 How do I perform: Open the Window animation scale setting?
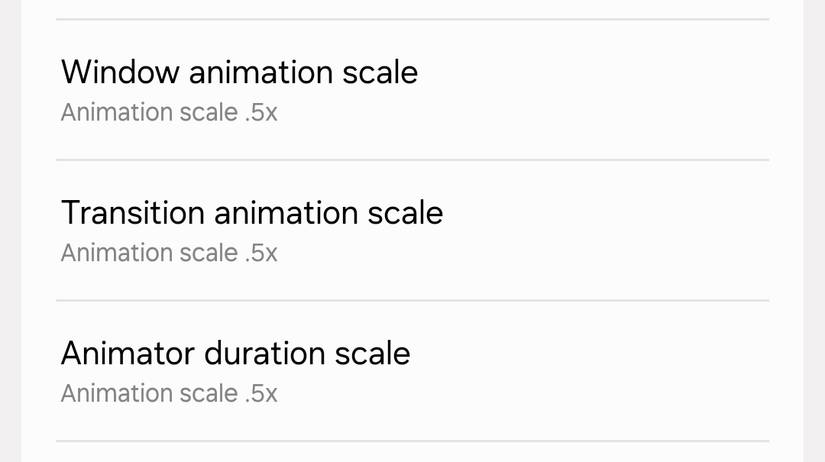412,90
